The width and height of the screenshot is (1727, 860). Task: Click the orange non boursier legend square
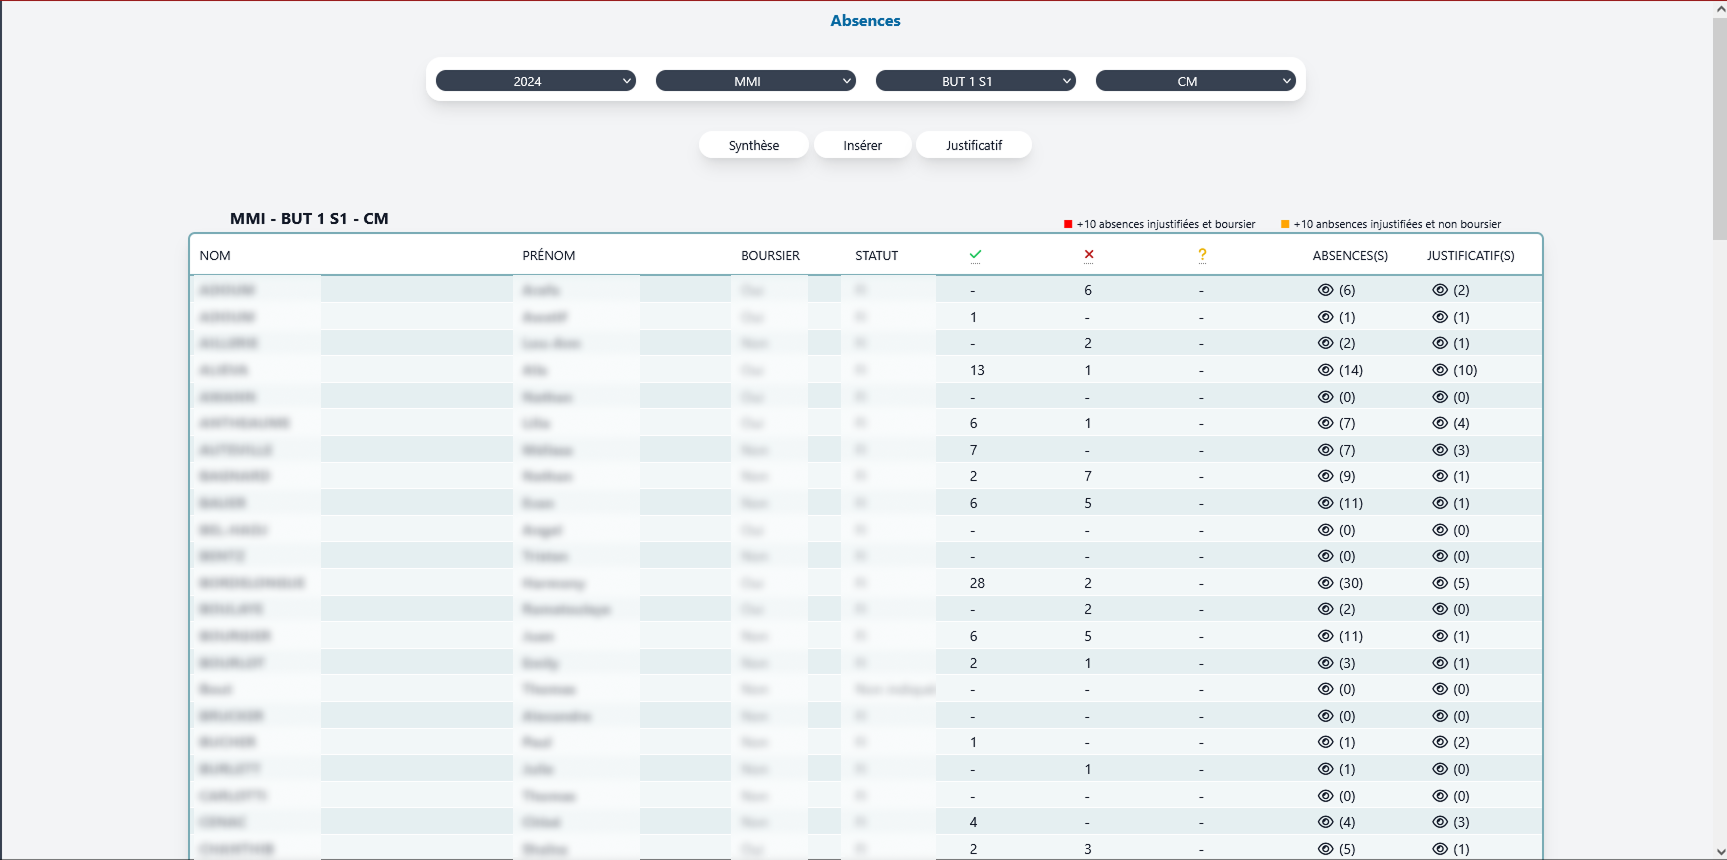tap(1285, 224)
